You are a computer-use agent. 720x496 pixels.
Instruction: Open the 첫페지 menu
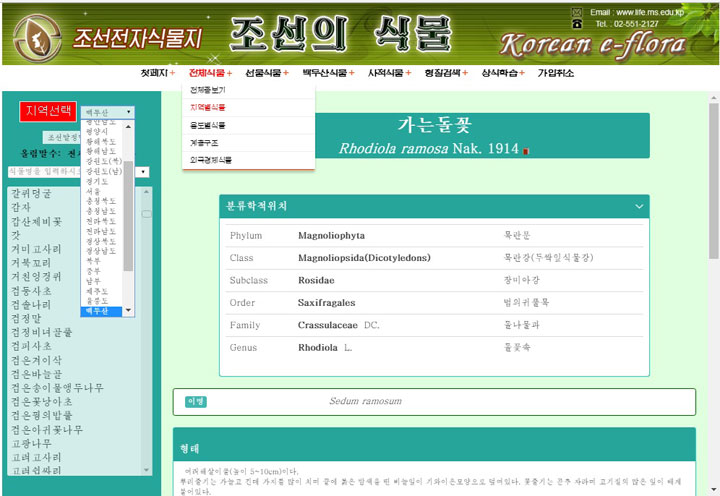pyautogui.click(x=158, y=73)
